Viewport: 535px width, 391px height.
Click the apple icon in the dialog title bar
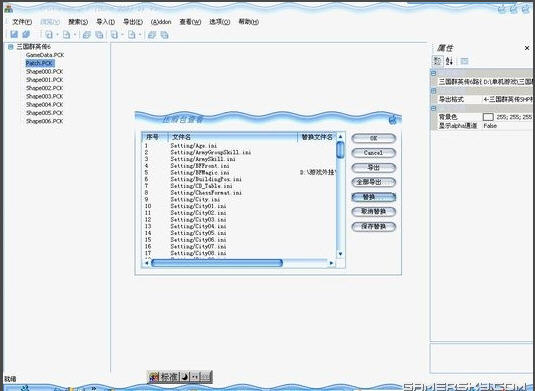393,119
